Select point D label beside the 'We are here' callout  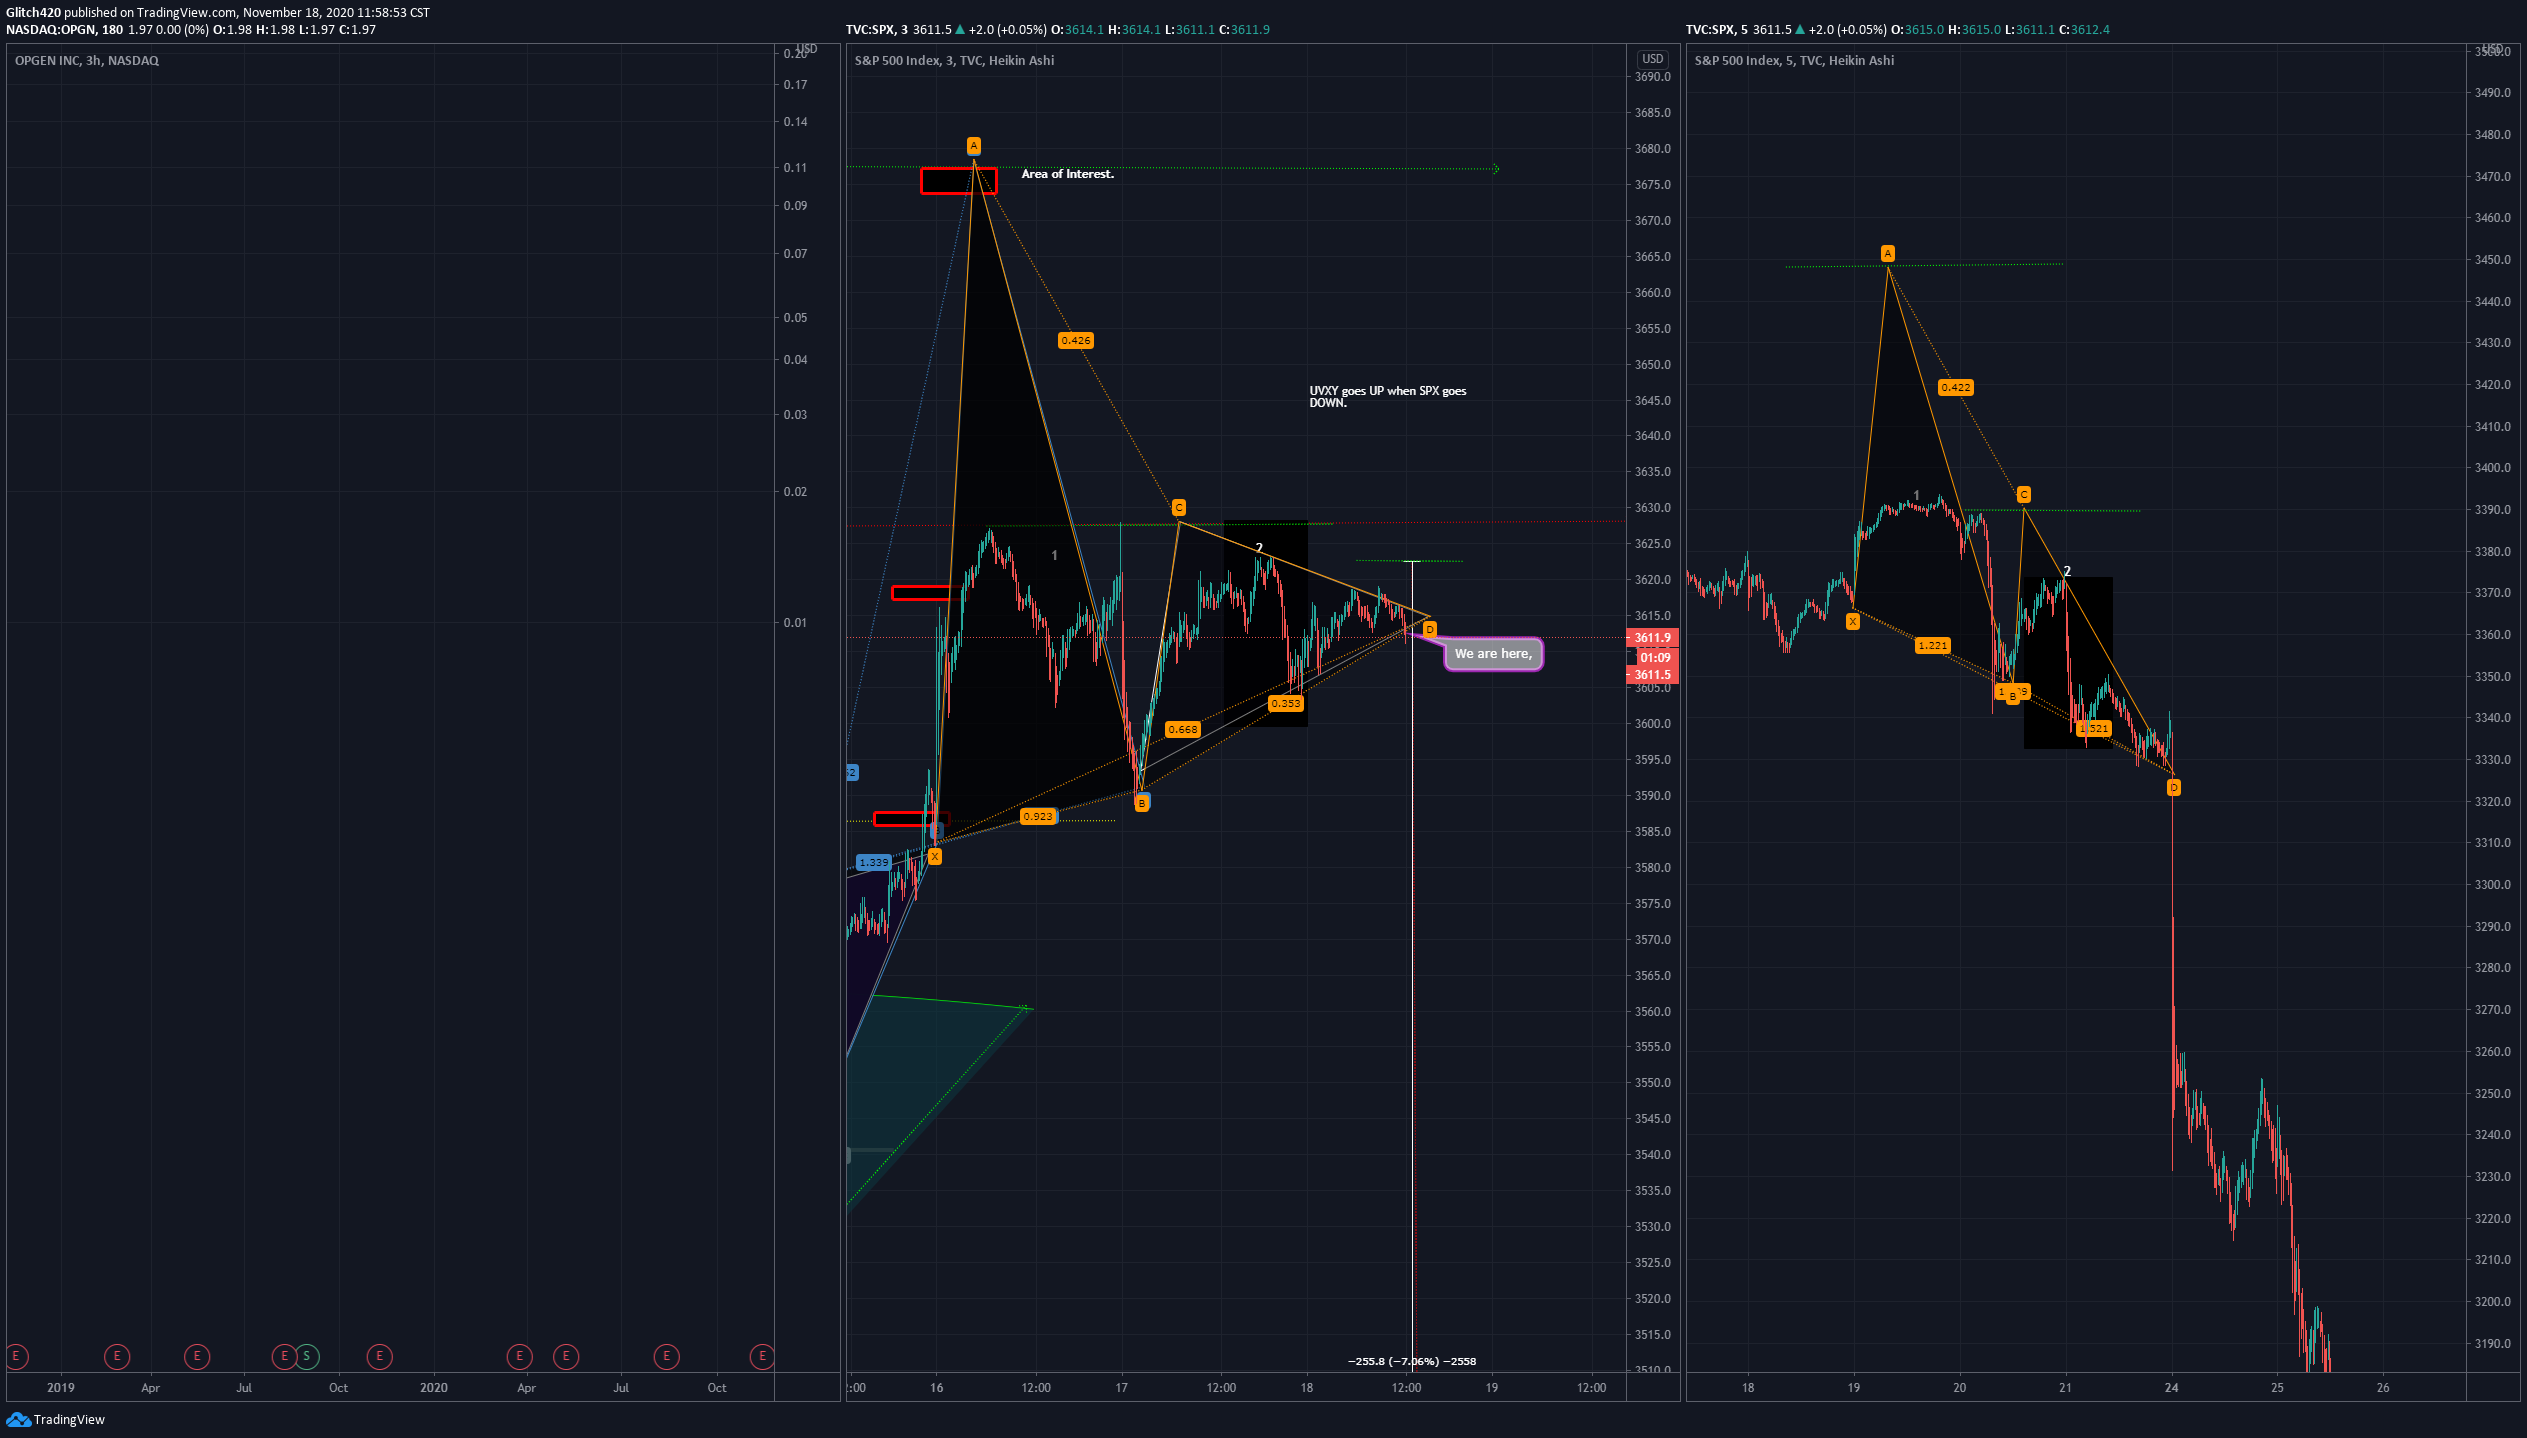[x=1430, y=629]
